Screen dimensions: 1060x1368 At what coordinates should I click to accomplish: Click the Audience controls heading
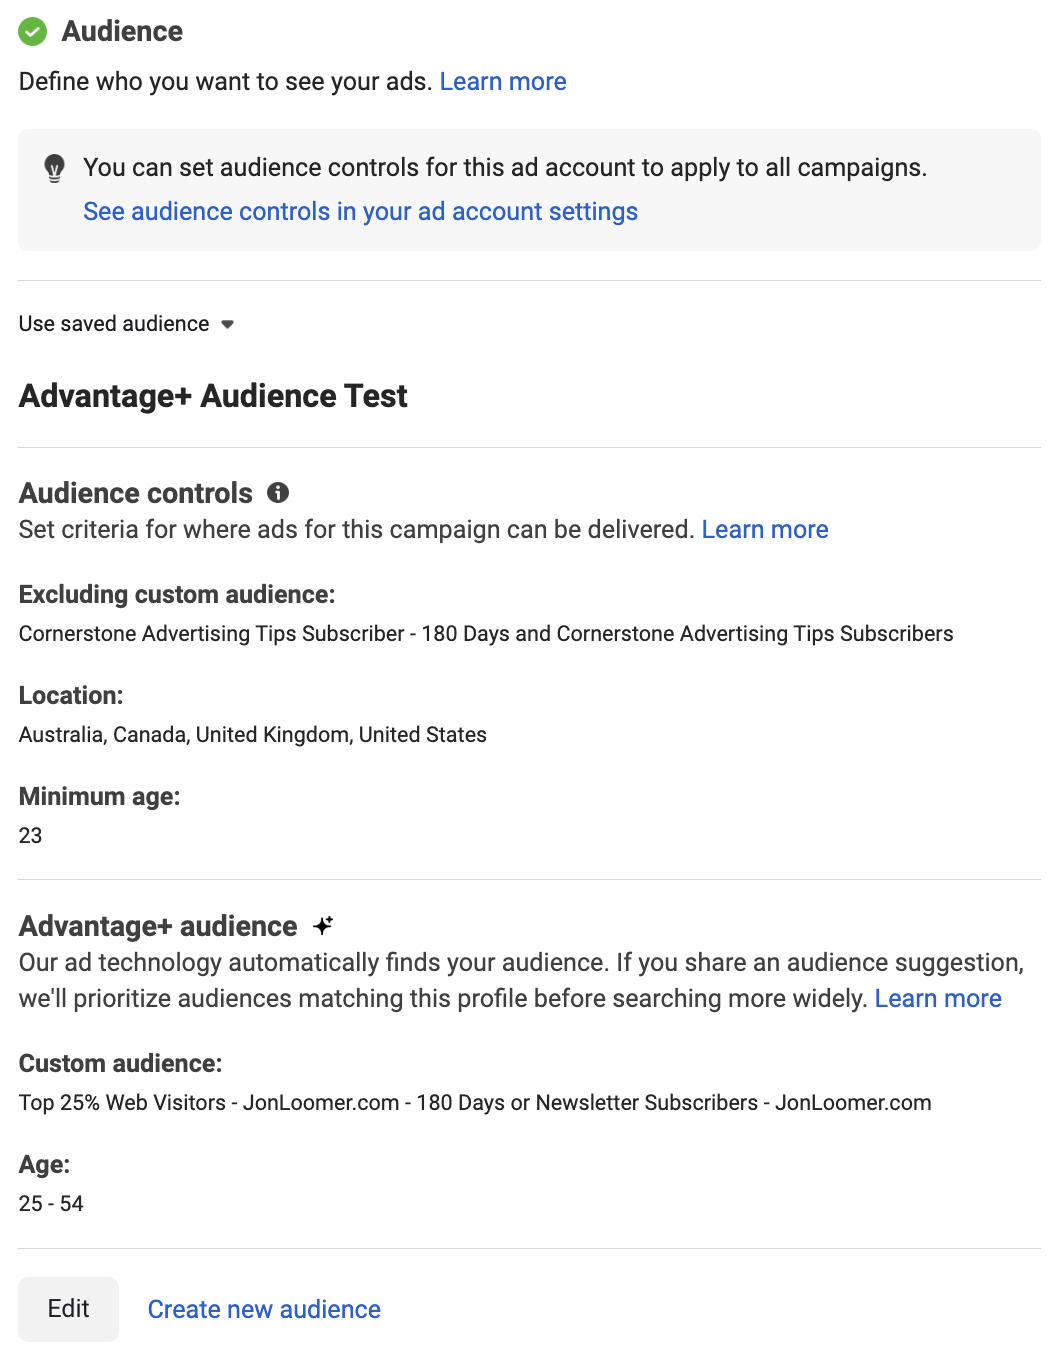click(136, 493)
